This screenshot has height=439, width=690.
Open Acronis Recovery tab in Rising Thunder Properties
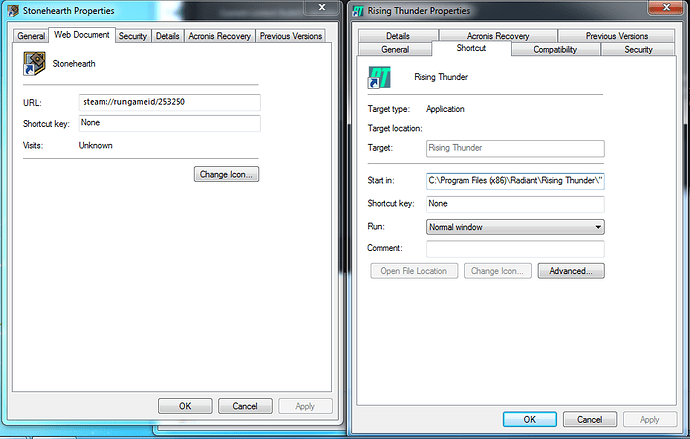coord(498,36)
